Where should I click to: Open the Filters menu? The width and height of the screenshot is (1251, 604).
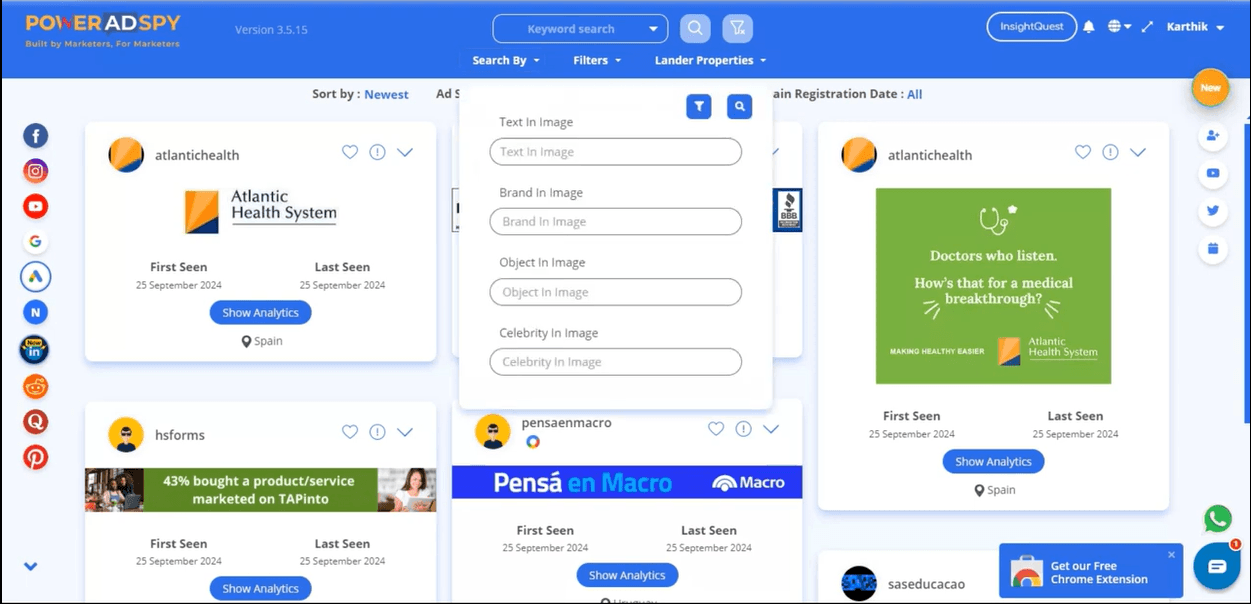[x=597, y=60]
